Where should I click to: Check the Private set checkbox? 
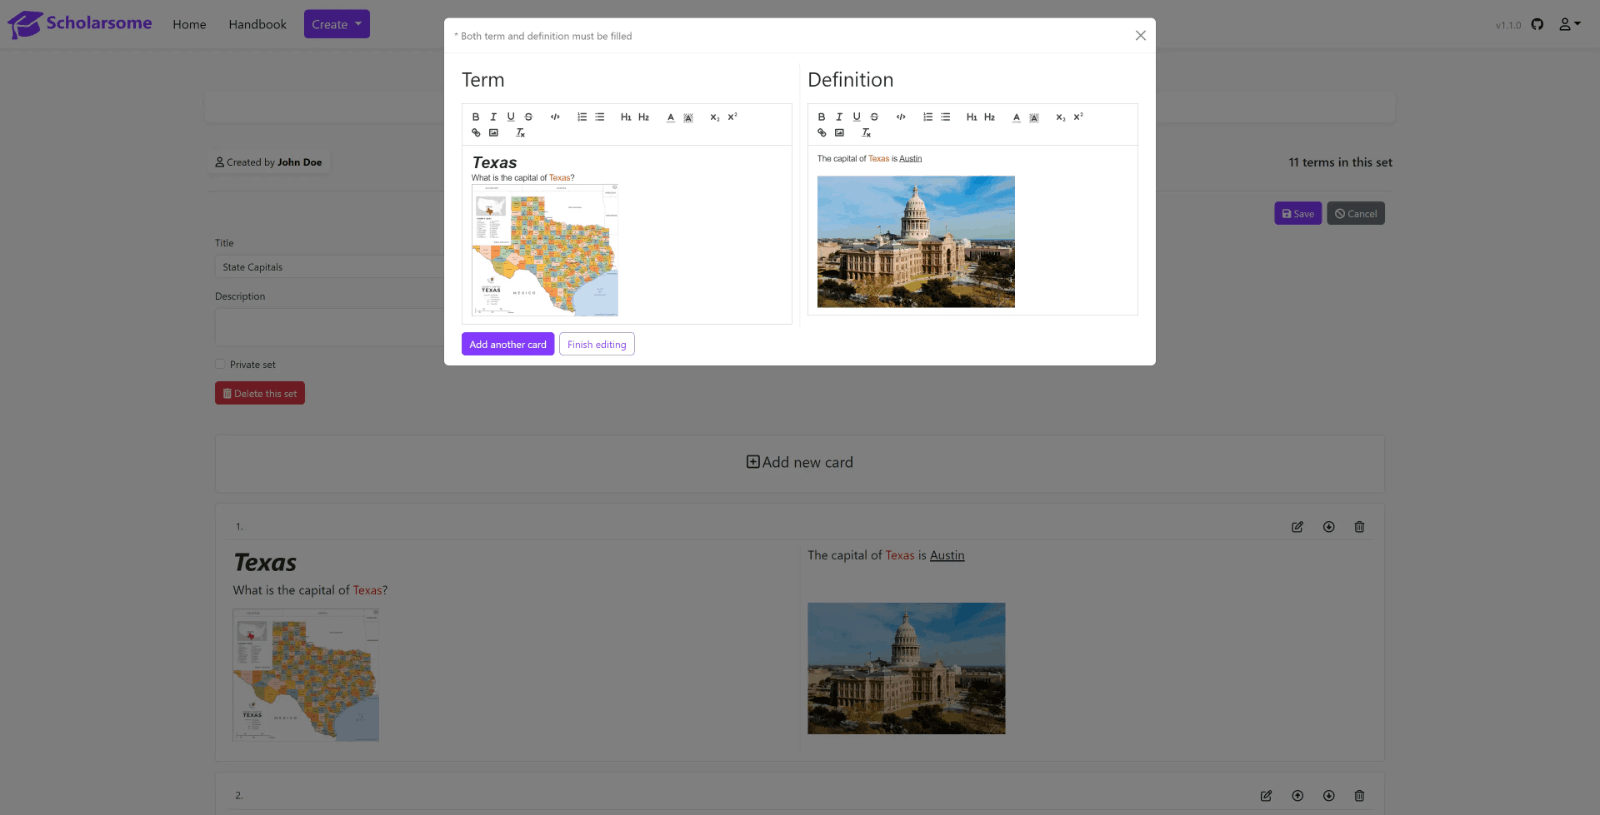pos(221,365)
